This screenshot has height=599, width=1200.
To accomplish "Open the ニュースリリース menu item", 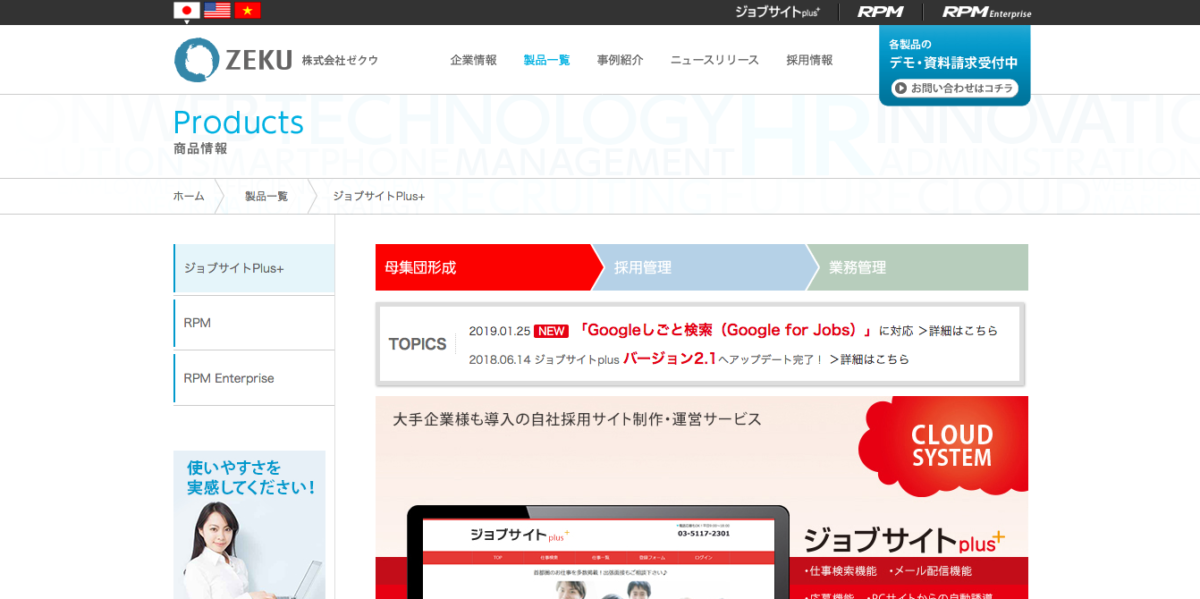I will pyautogui.click(x=714, y=60).
